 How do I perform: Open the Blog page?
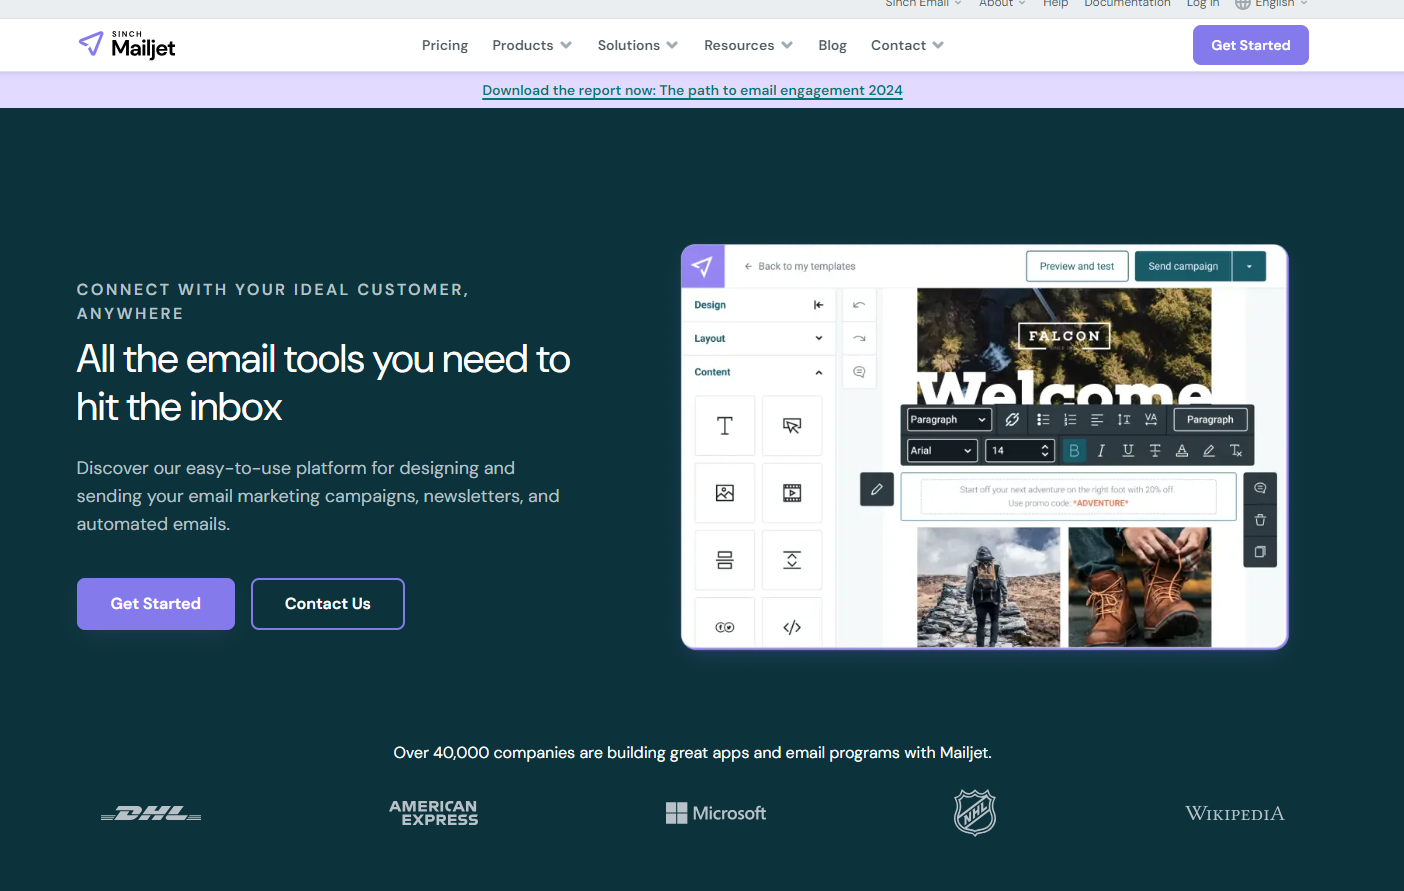832,45
